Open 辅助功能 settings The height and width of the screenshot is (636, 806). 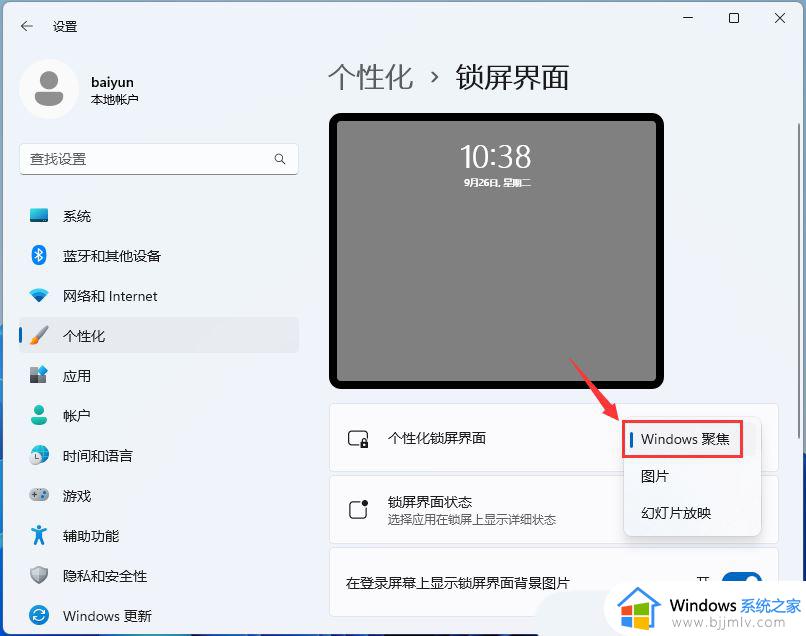pos(159,535)
